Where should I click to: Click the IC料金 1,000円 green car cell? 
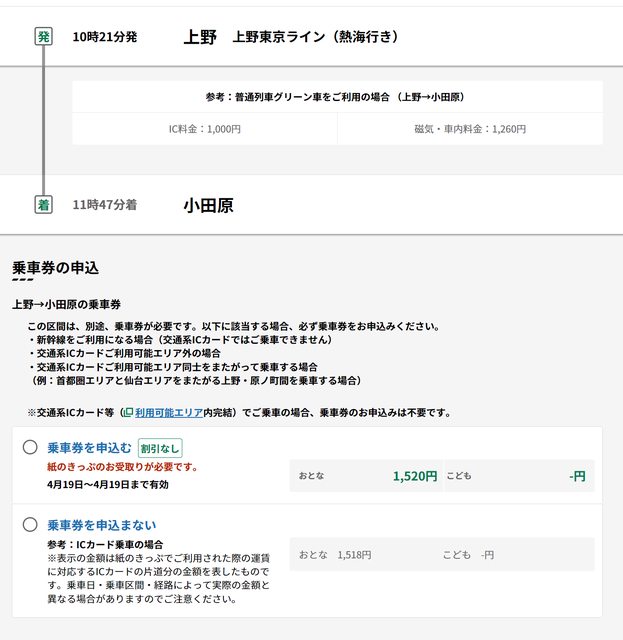tap(204, 129)
